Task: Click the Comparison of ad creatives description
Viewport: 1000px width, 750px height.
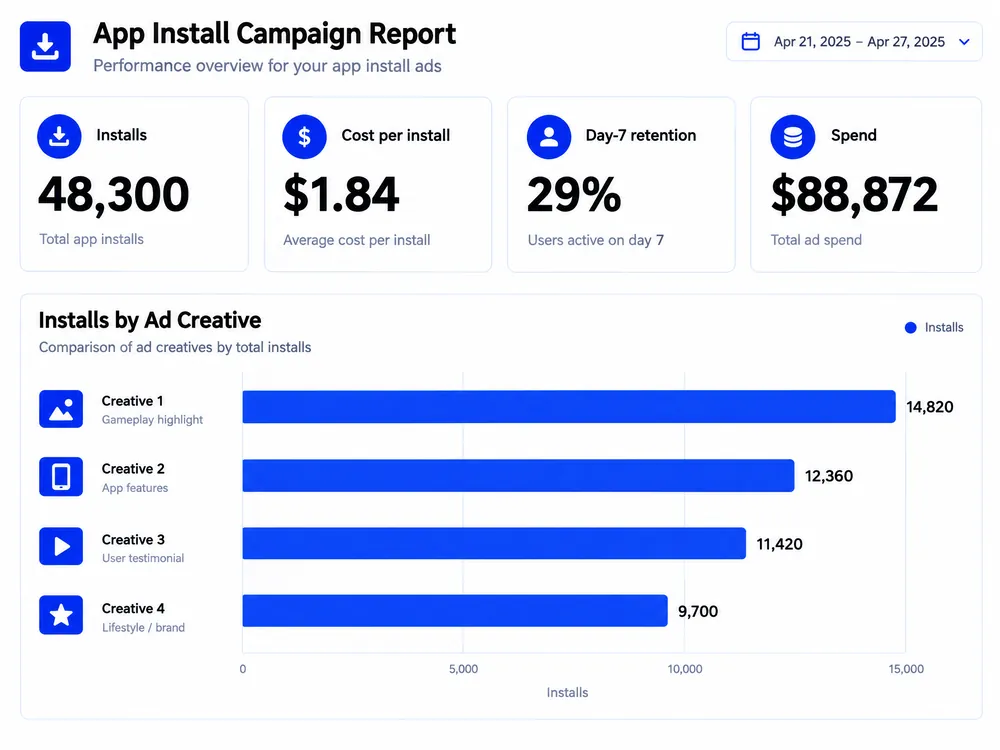Action: (175, 348)
